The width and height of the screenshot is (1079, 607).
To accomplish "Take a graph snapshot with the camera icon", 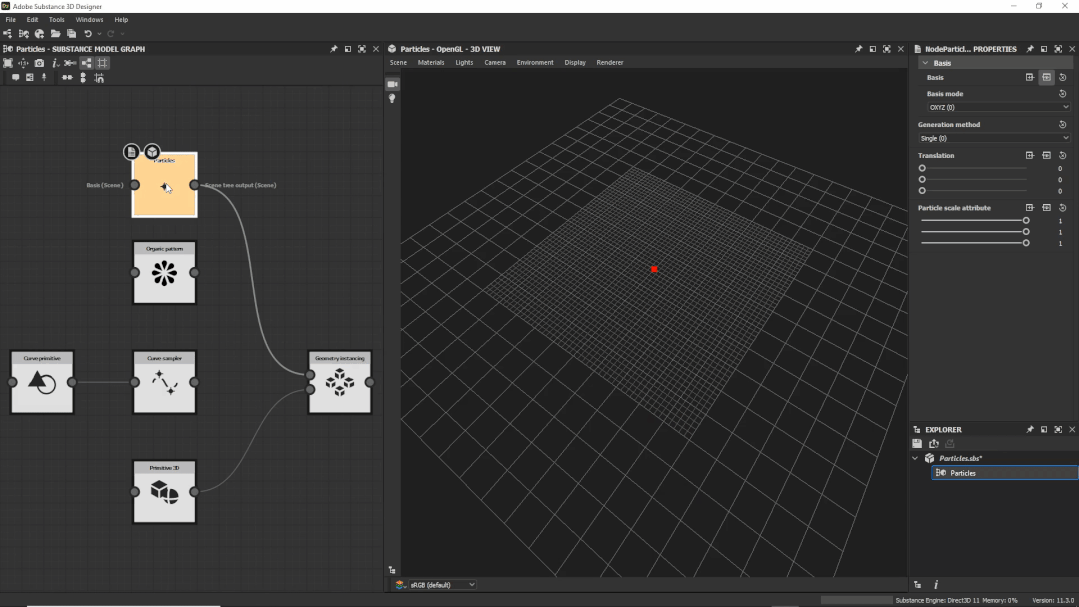I will [39, 63].
